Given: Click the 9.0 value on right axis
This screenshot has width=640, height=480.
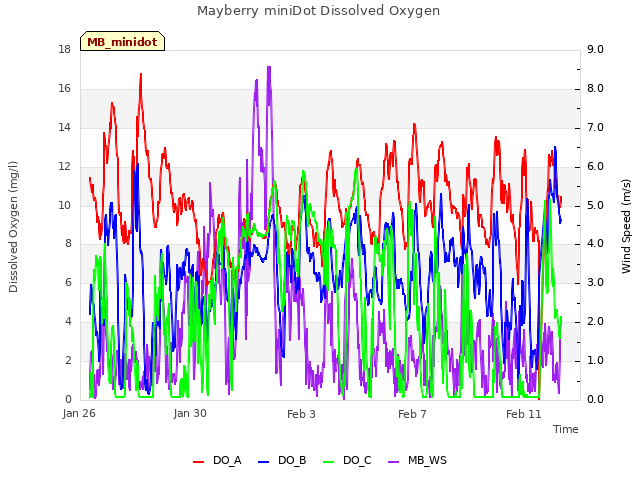Looking at the screenshot, I should click(595, 50).
